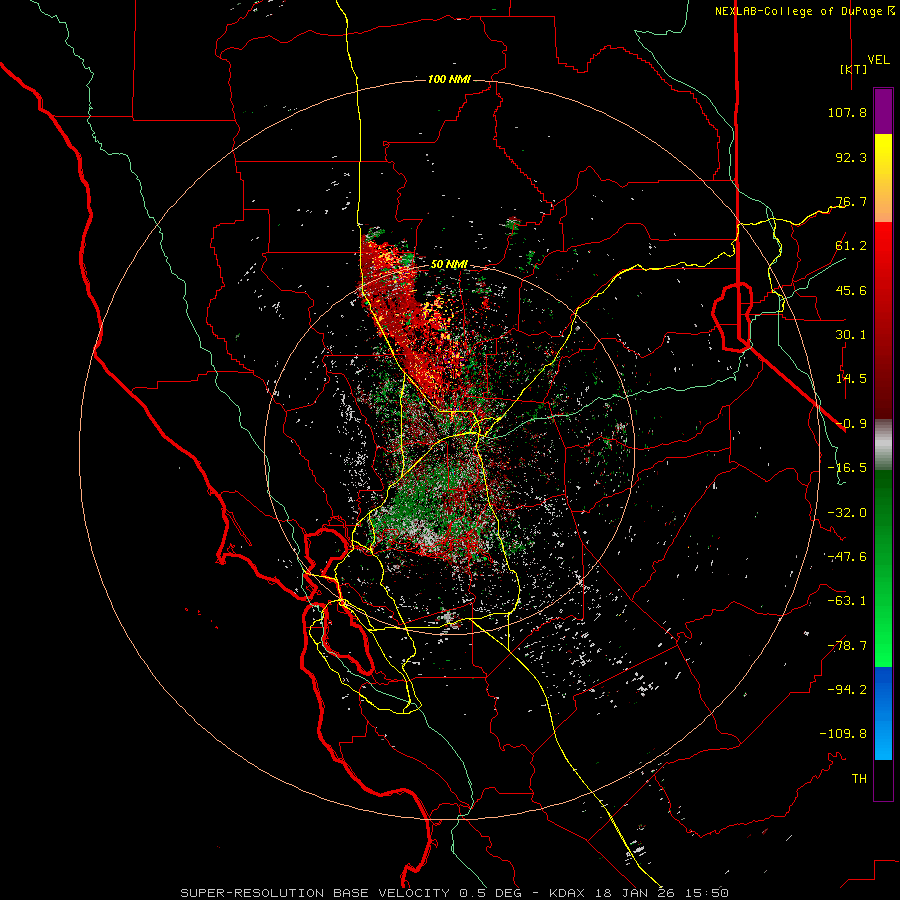The height and width of the screenshot is (900, 900).
Task: Click the -32.0 velocity scale value
Action: pyautogui.click(x=847, y=513)
